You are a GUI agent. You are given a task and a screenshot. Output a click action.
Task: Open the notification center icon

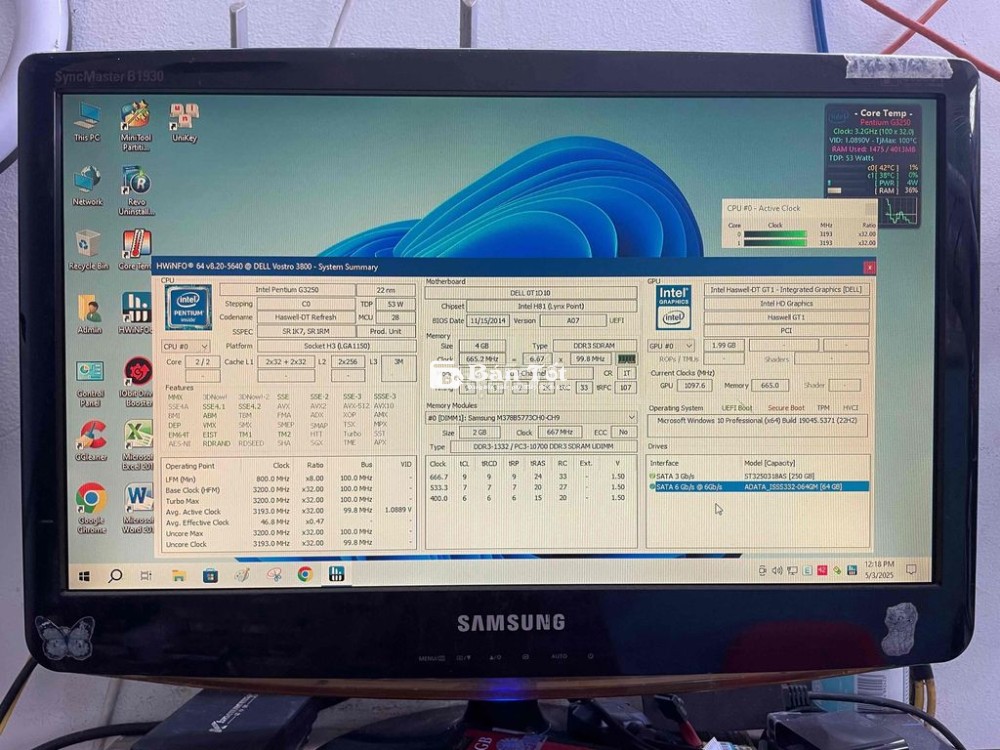(911, 570)
